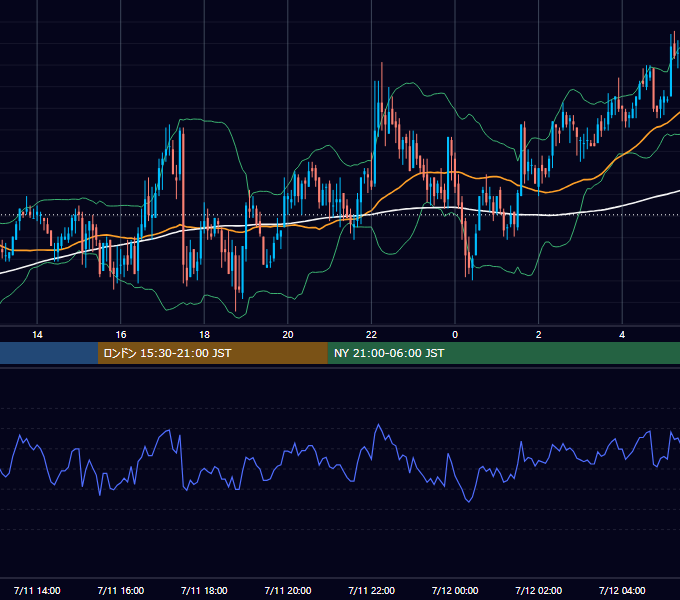680x600 pixels.
Task: Click the hour label 2 on price axis
Action: (x=539, y=335)
